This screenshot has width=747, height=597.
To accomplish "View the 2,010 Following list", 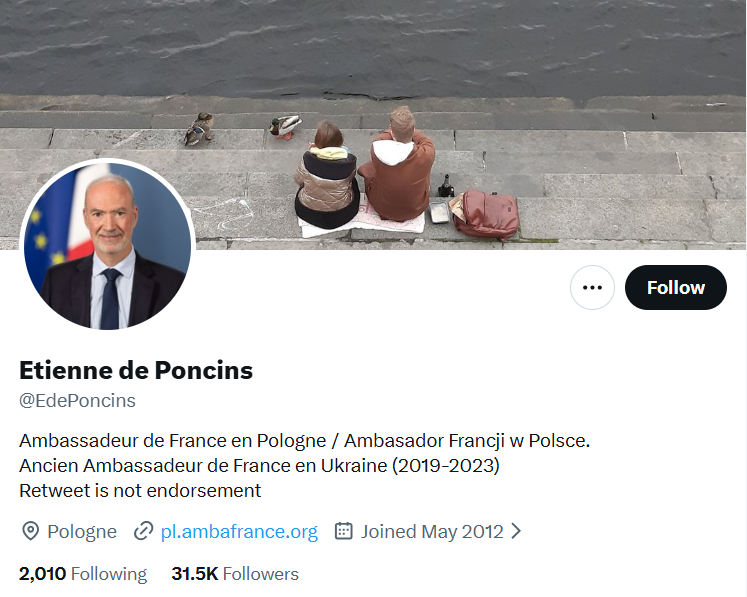I will coord(83,574).
